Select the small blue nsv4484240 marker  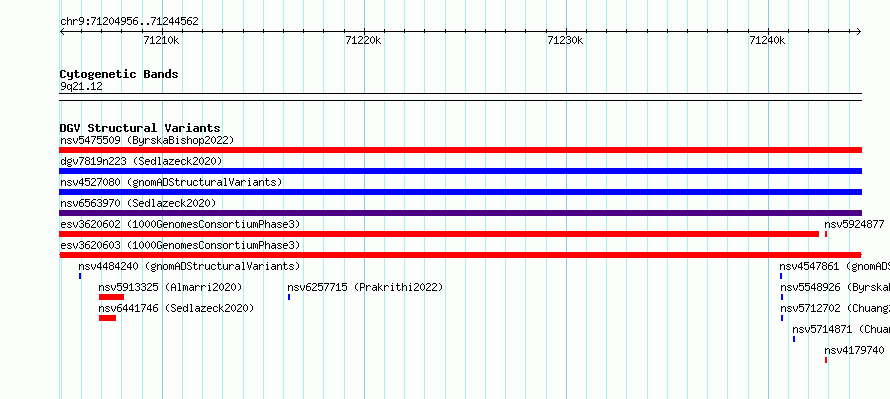80,276
